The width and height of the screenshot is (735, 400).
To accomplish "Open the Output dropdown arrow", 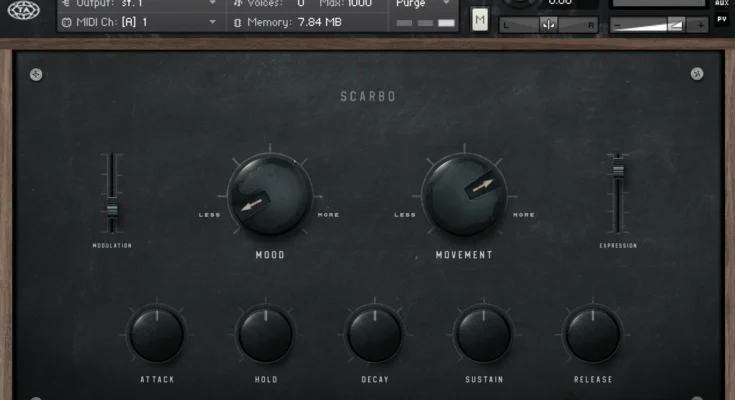I will pyautogui.click(x=212, y=4).
